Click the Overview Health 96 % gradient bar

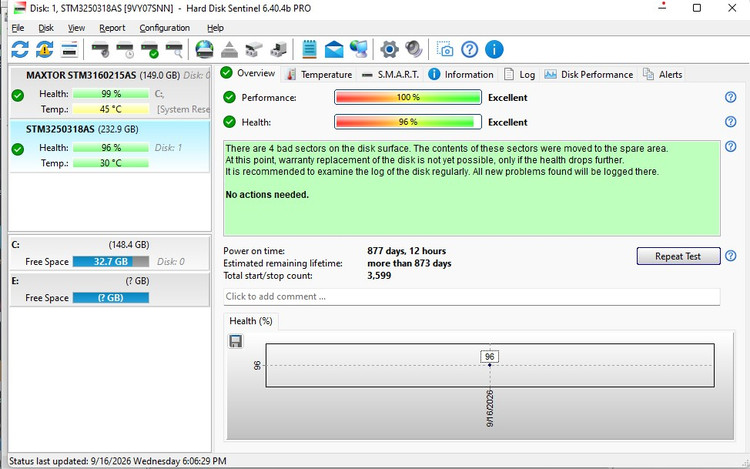[408, 122]
